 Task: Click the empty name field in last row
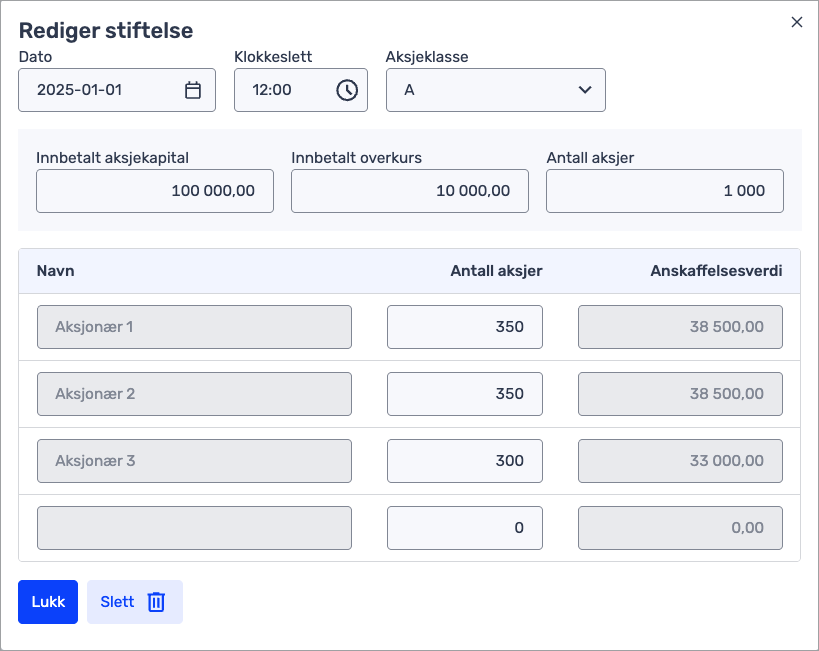pos(194,528)
